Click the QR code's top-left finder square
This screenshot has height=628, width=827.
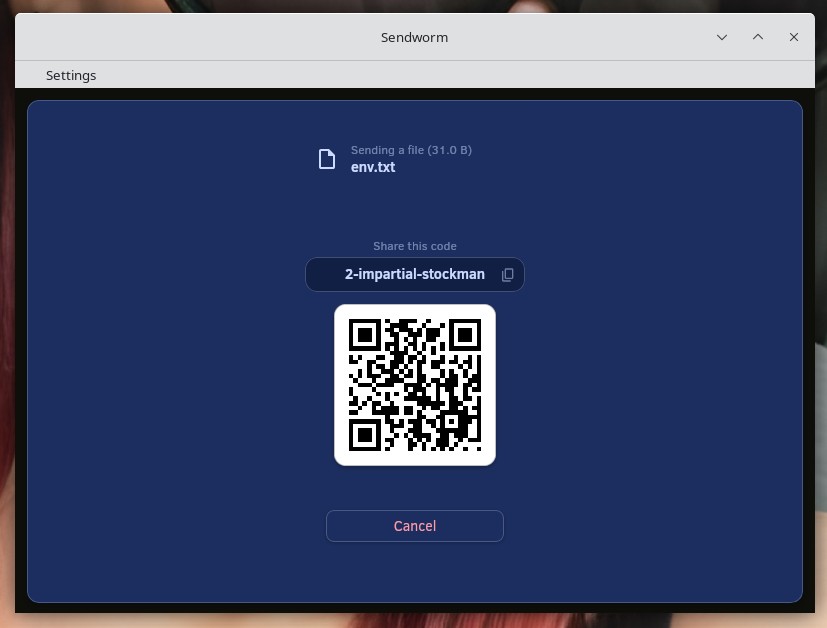[364, 335]
